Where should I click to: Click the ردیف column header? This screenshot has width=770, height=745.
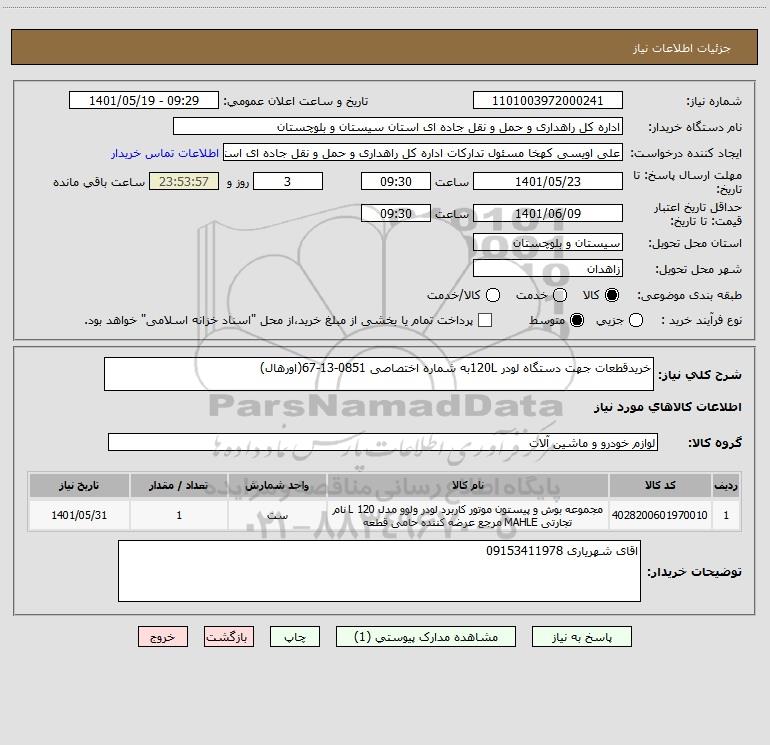[726, 485]
